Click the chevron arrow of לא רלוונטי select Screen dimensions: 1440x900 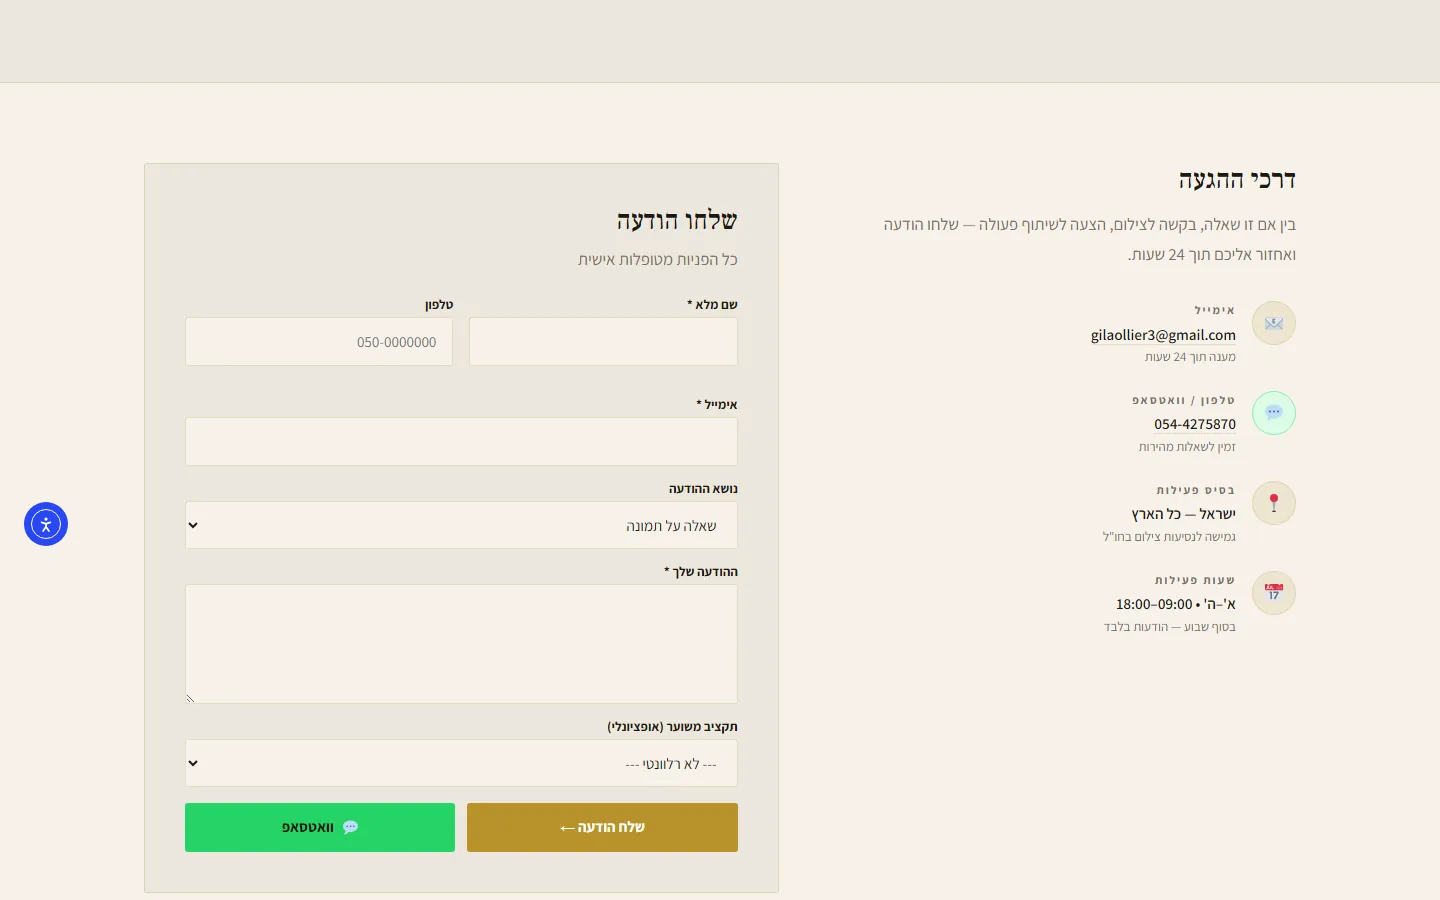tap(193, 763)
